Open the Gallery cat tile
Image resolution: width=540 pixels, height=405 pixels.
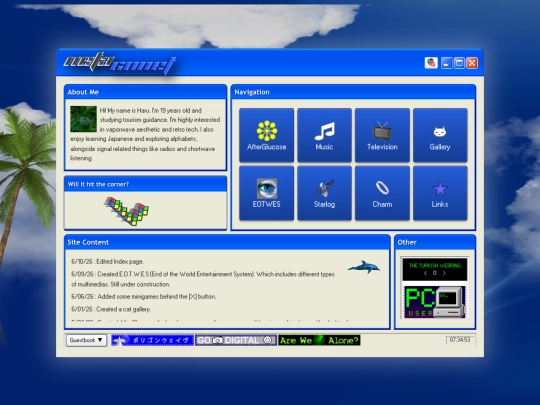point(440,135)
